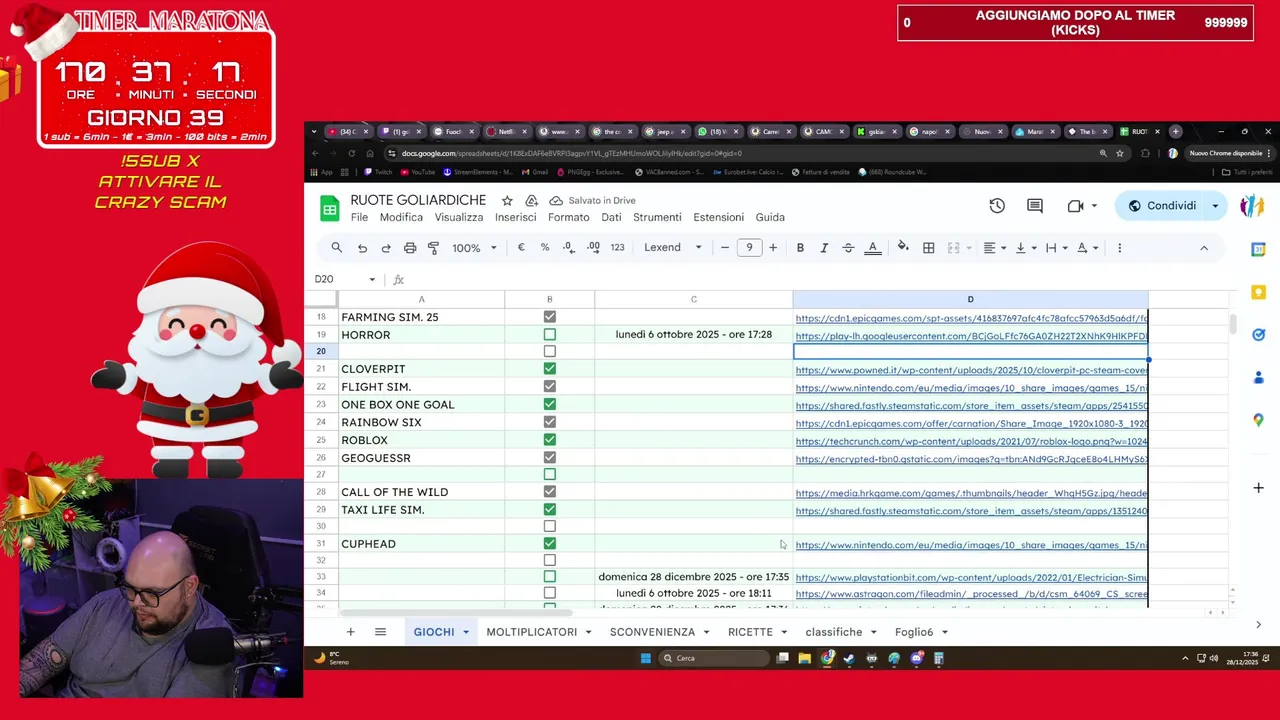This screenshot has height=720, width=1280.
Task: Open Google Sheets home logo
Action: tap(329, 208)
